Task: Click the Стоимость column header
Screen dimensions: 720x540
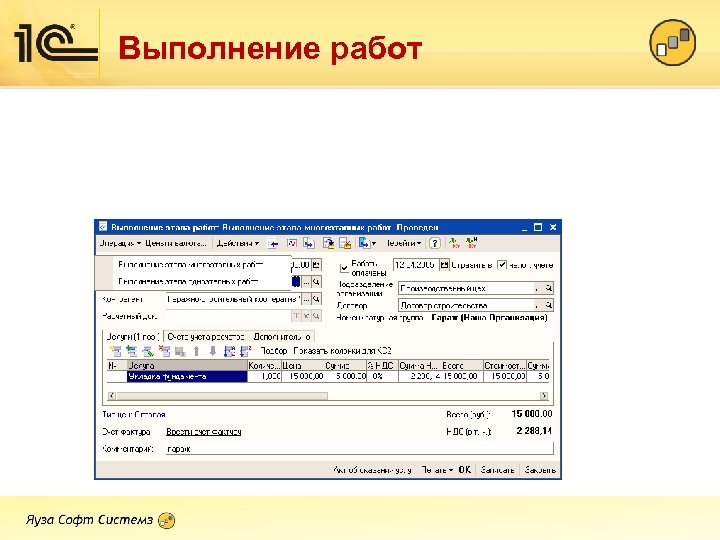Action: click(505, 366)
